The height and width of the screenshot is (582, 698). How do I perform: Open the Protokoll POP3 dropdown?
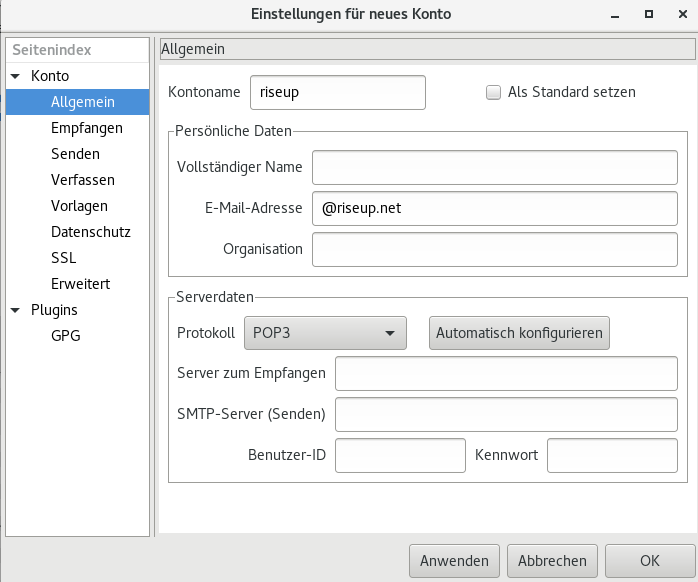point(325,333)
